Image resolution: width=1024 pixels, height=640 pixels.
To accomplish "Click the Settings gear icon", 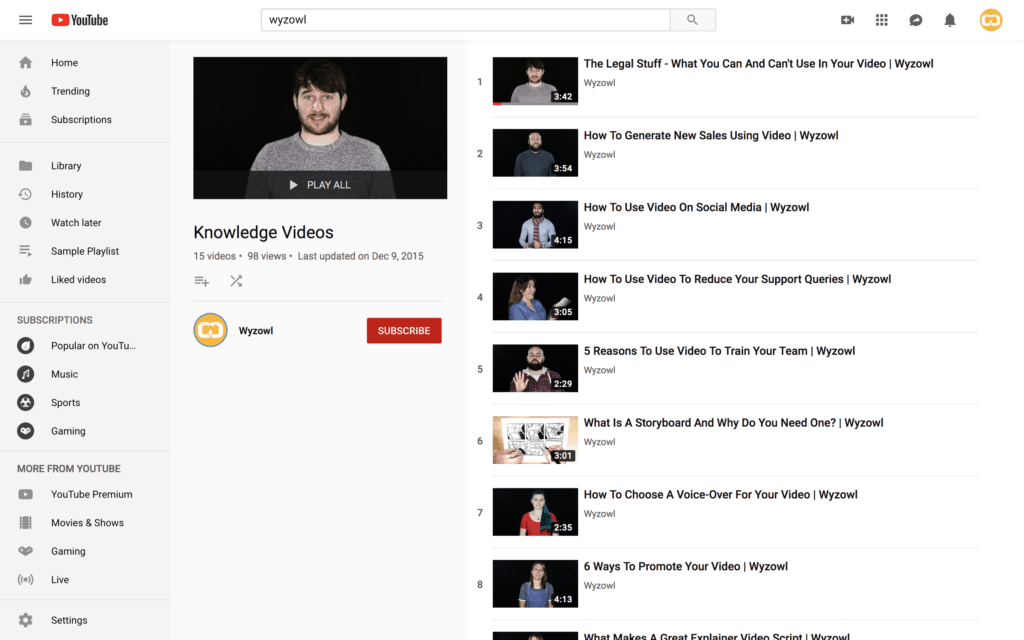I will coord(25,620).
